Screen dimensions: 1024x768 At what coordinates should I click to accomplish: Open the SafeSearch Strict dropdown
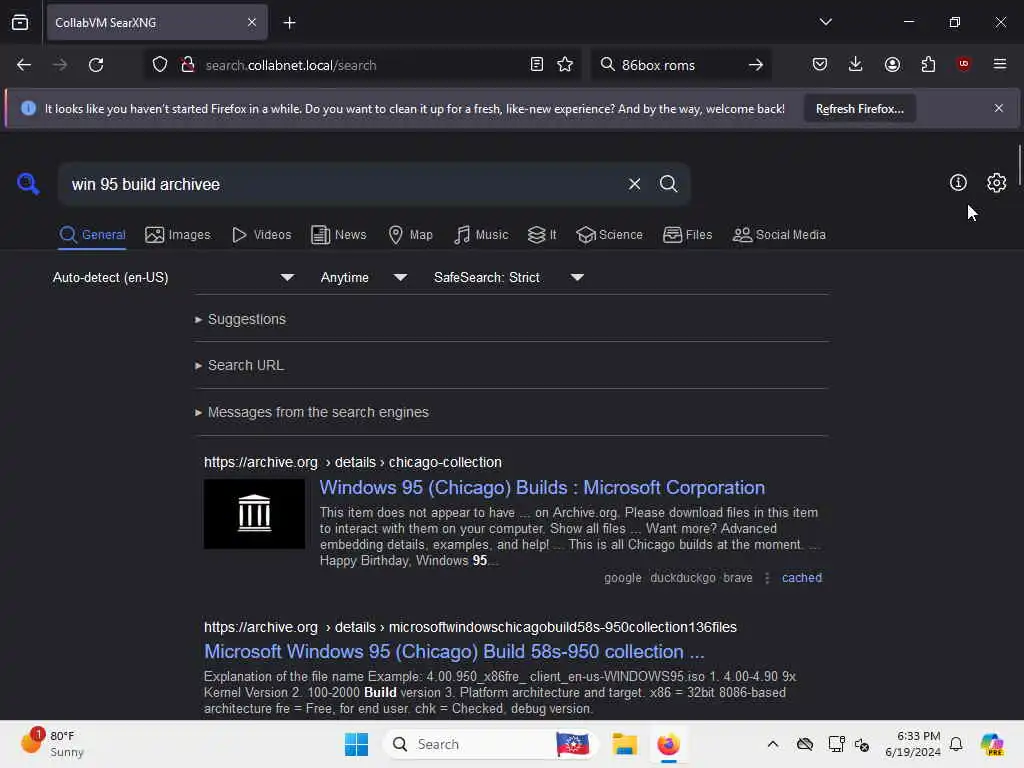point(509,278)
